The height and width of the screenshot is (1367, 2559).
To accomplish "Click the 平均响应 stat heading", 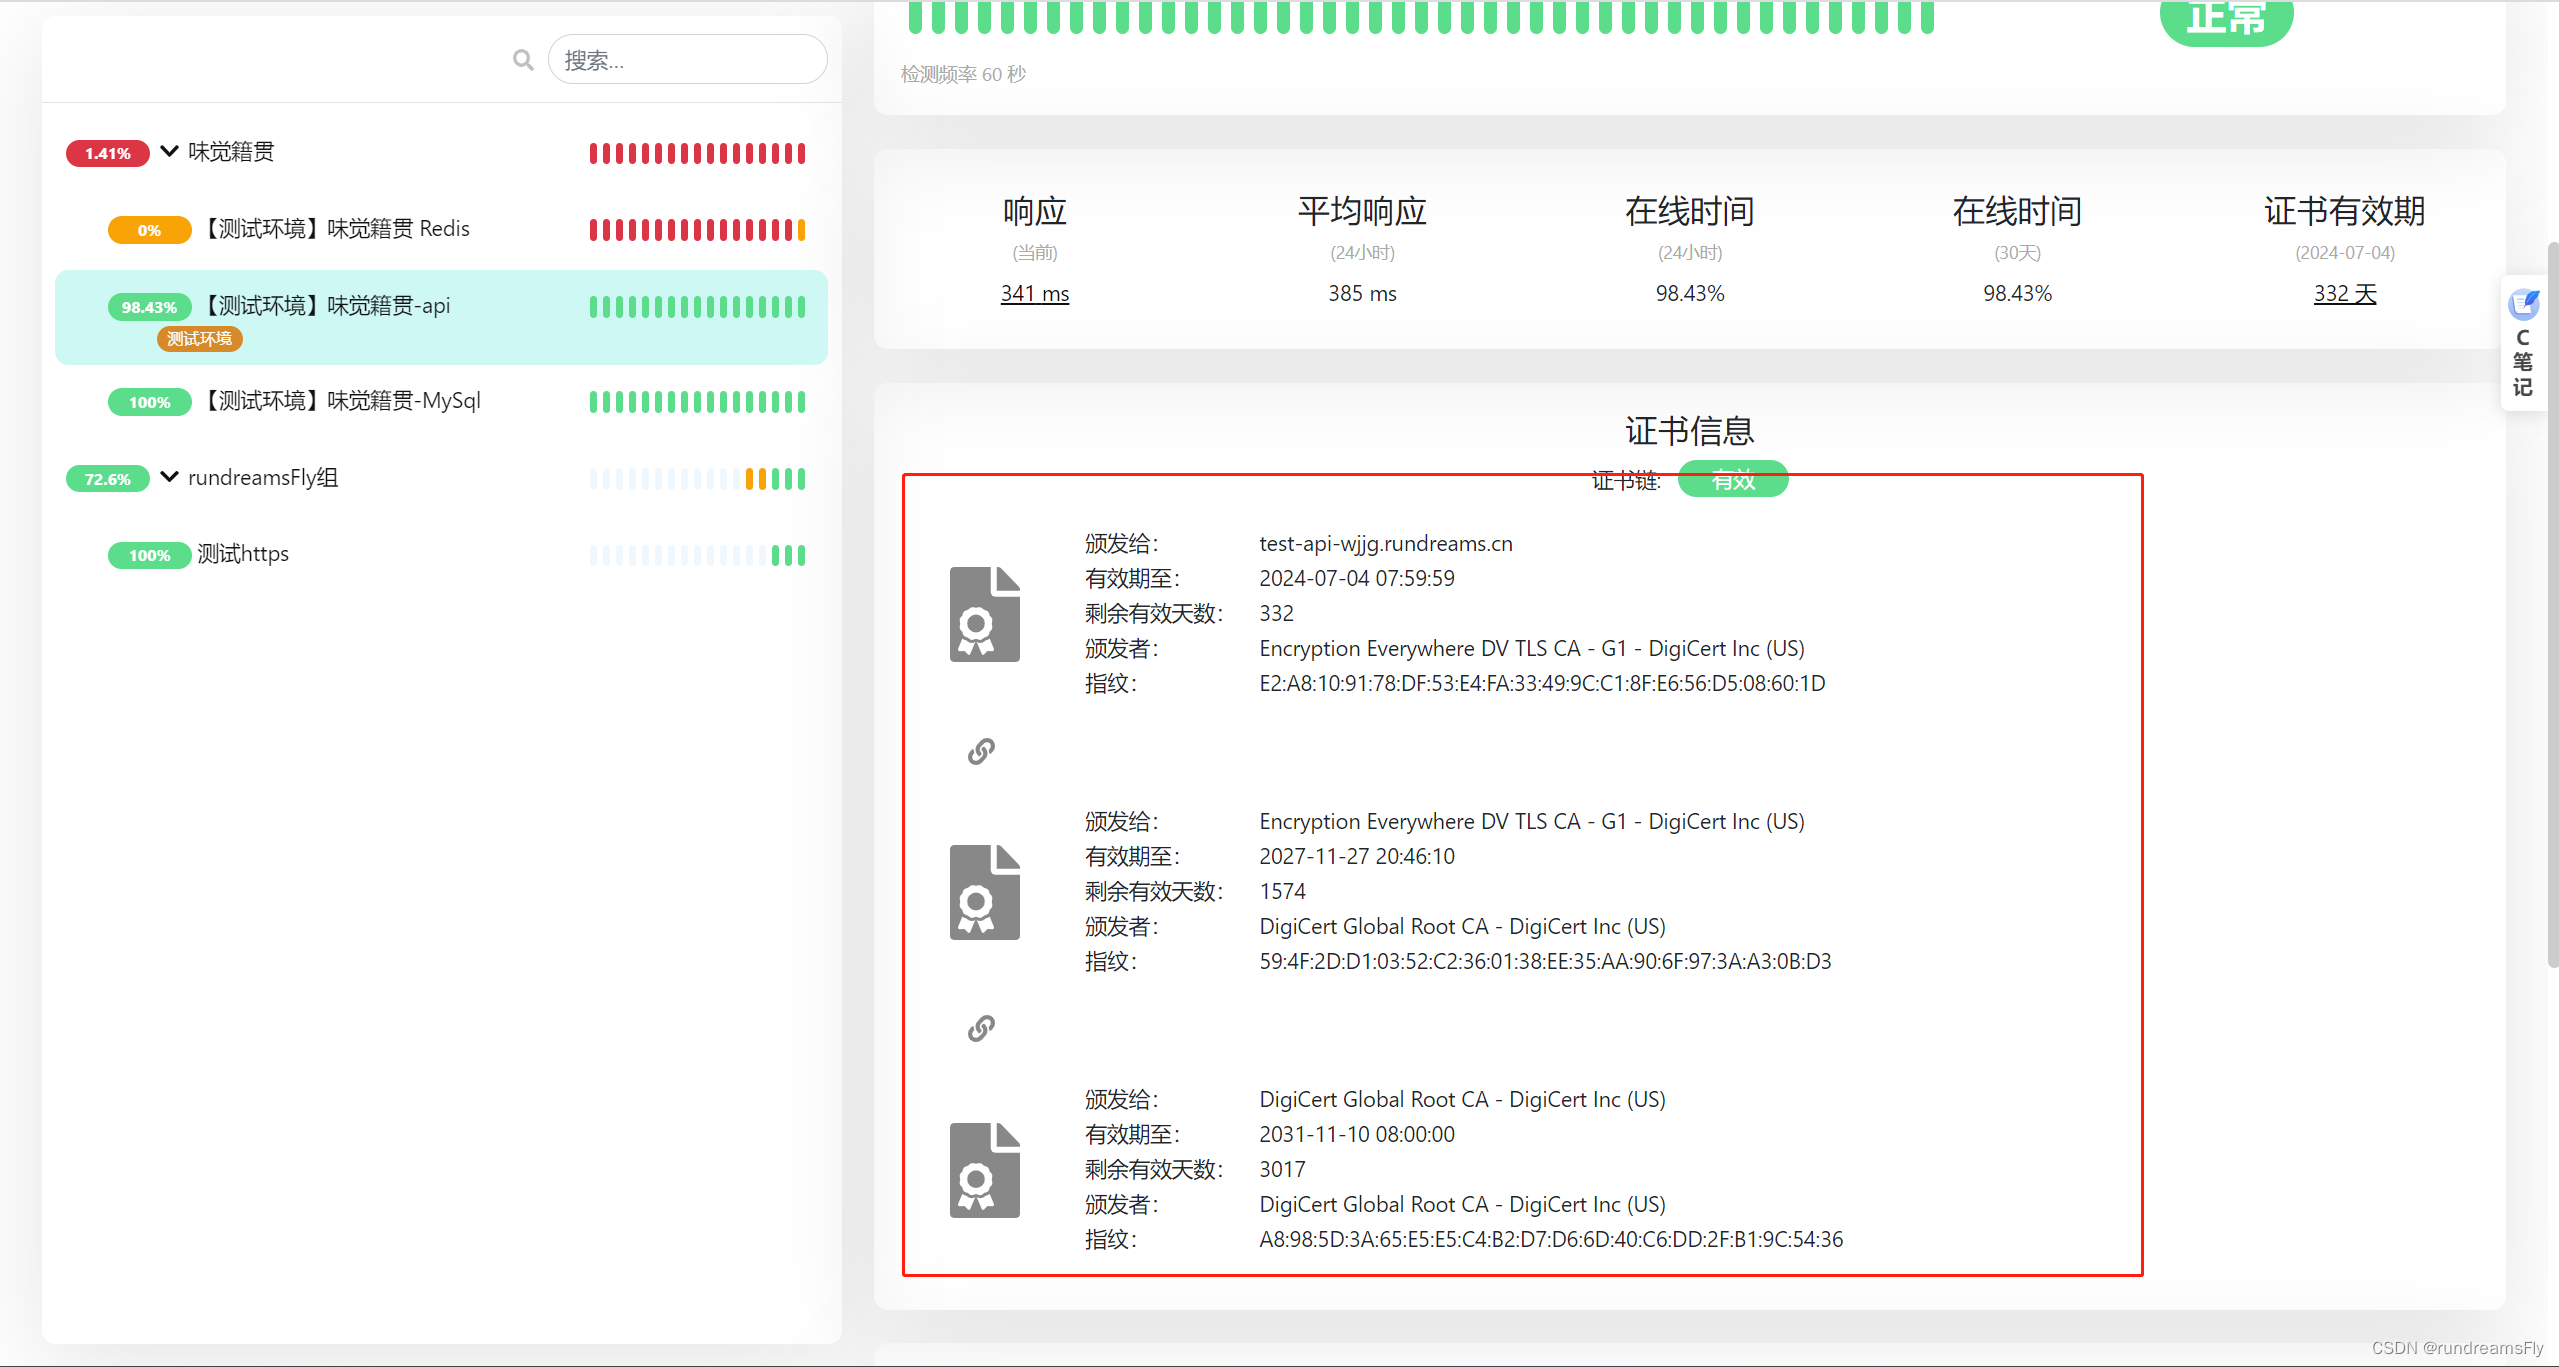I will [1362, 211].
